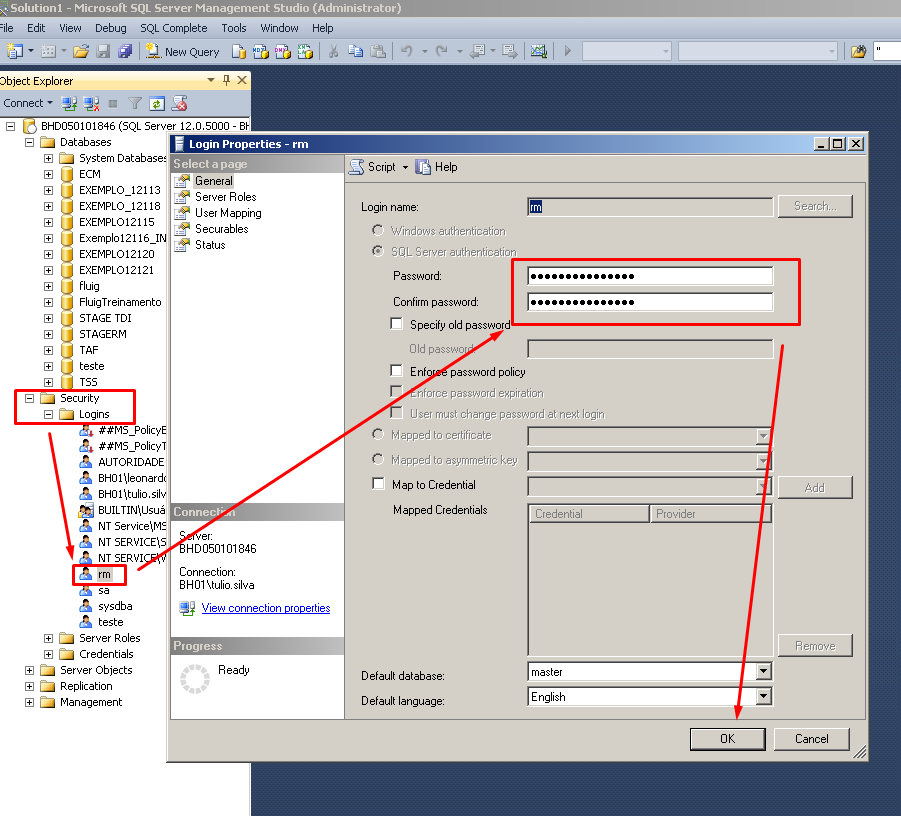Click the Paste clipboard icon
Image resolution: width=901 pixels, height=816 pixels.
378,52
